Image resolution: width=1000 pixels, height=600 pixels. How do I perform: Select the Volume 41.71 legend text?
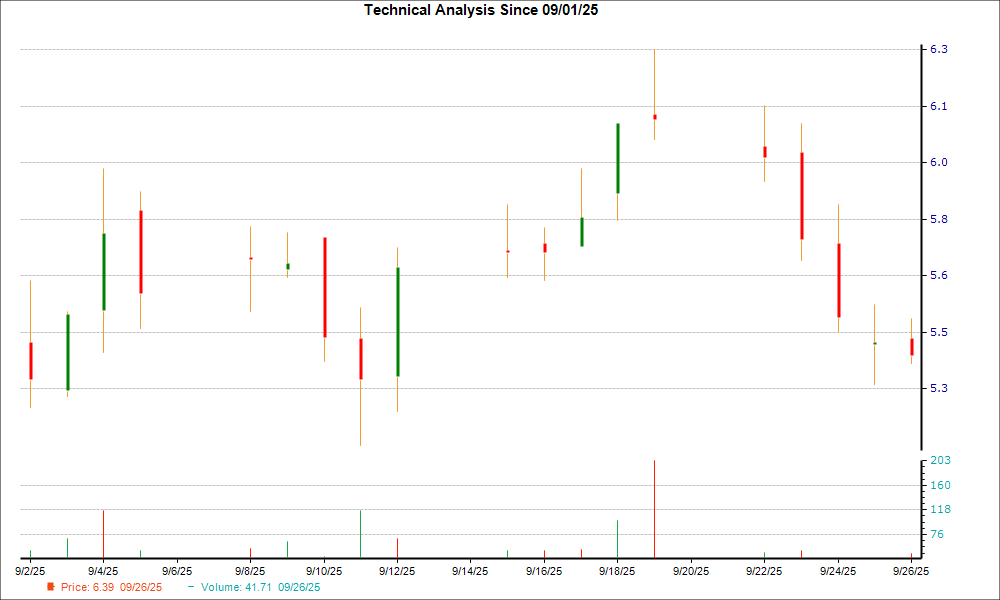[x=261, y=588]
